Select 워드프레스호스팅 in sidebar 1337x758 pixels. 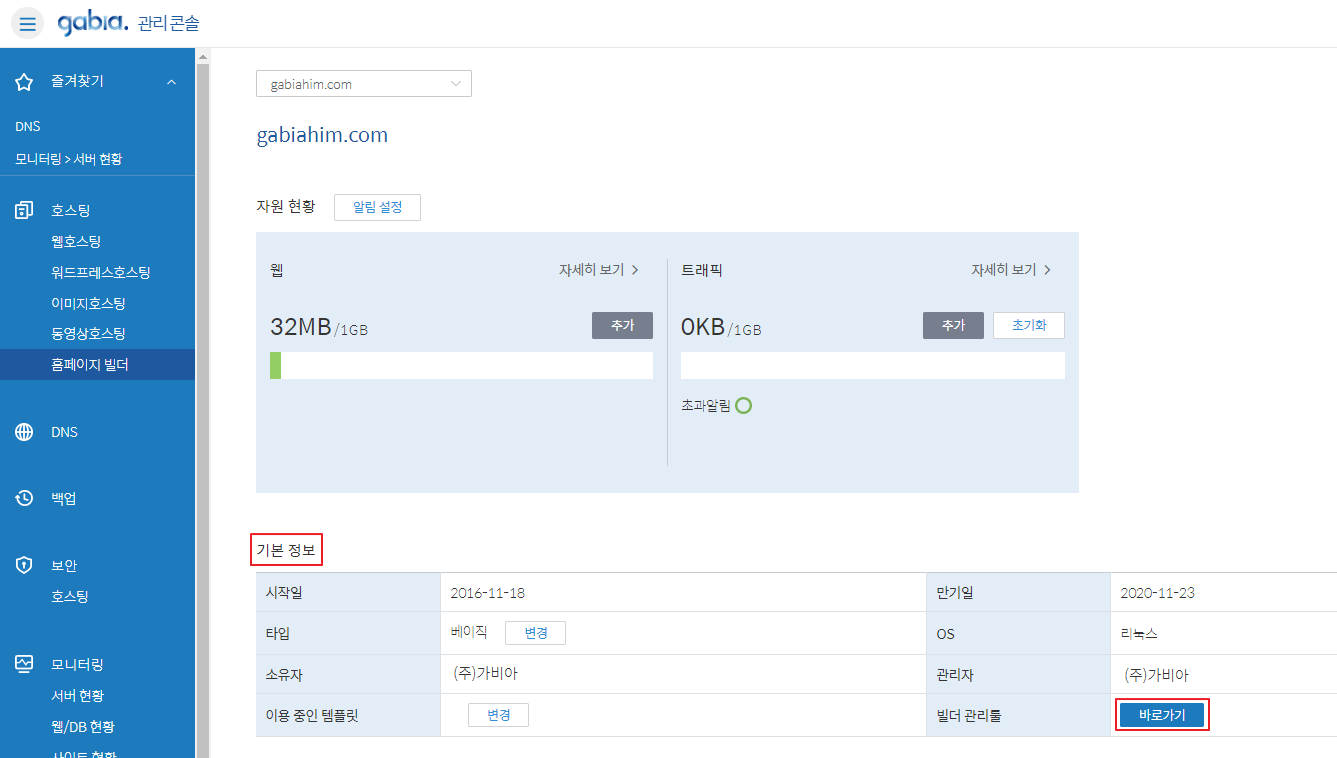coord(101,272)
